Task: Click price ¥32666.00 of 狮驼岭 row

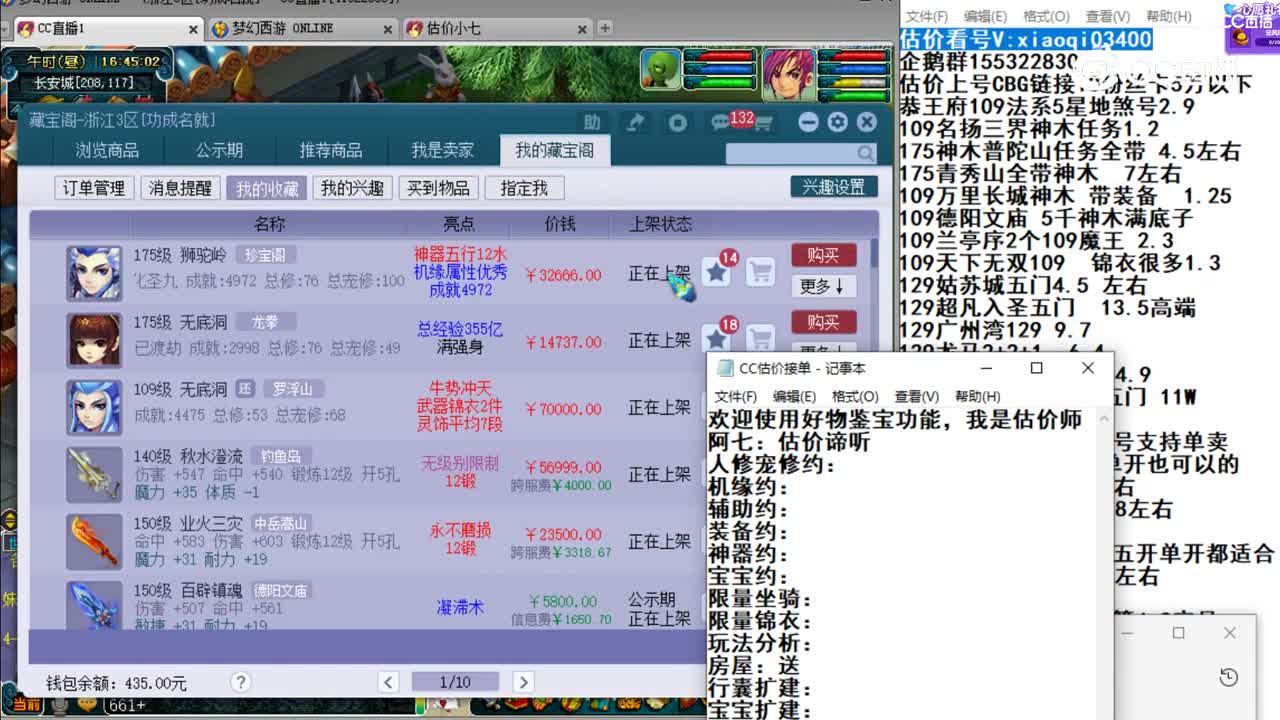Action: pyautogui.click(x=562, y=275)
